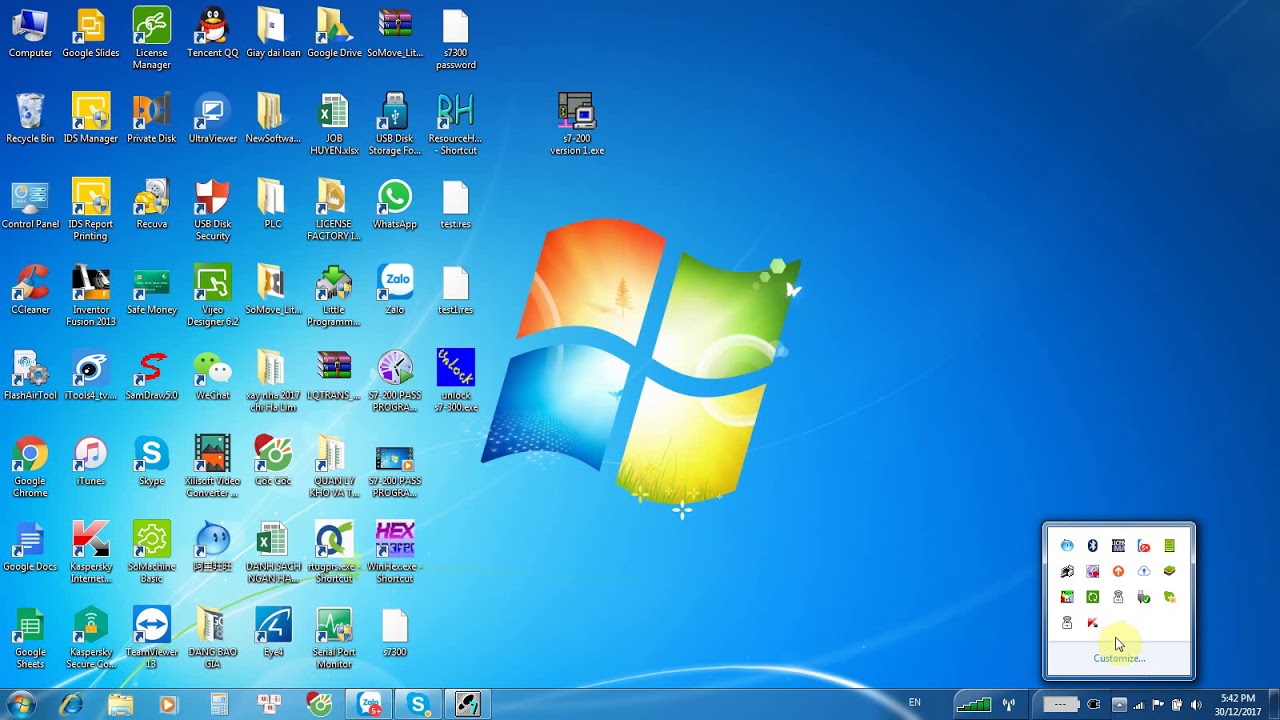Select the Control Panel icon
This screenshot has height=720, width=1280.
(30, 205)
